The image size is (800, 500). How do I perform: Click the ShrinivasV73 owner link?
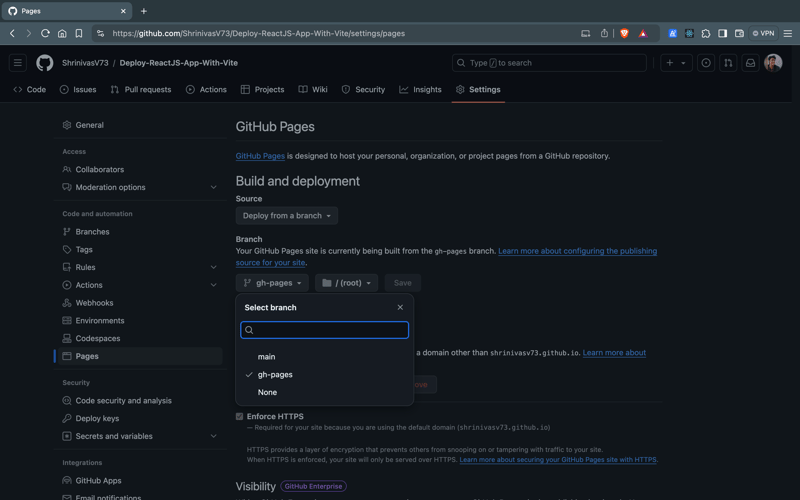85,63
